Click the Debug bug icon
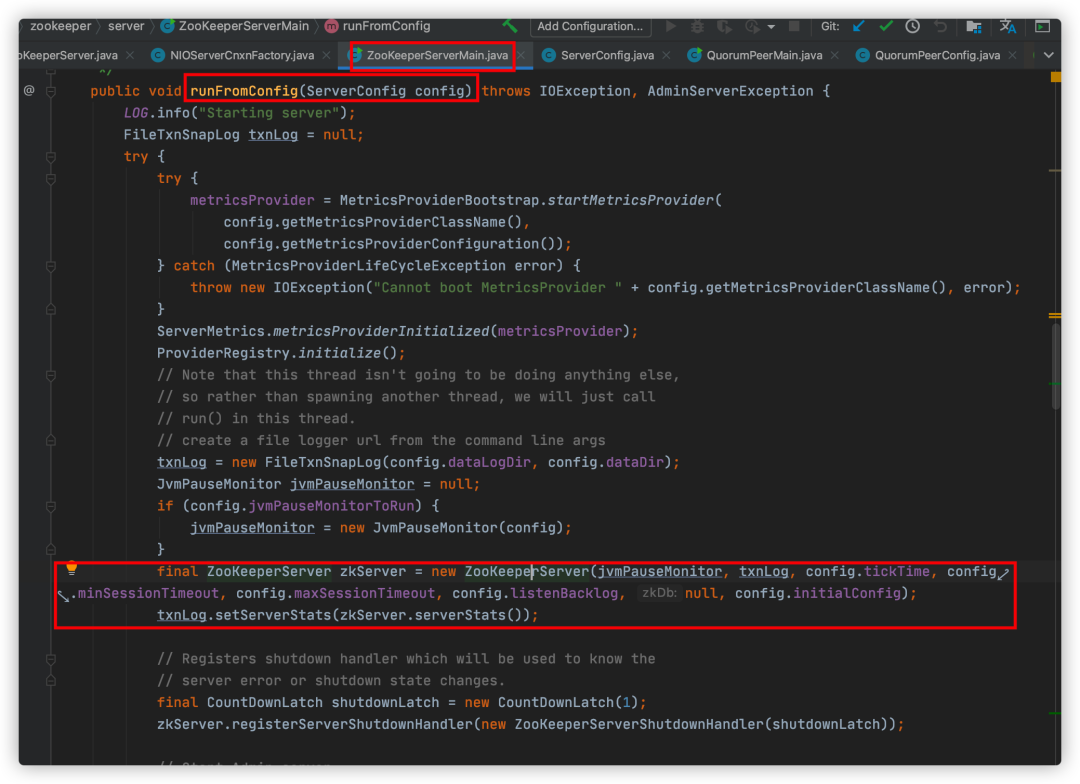Image resolution: width=1080 pixels, height=784 pixels. [697, 26]
